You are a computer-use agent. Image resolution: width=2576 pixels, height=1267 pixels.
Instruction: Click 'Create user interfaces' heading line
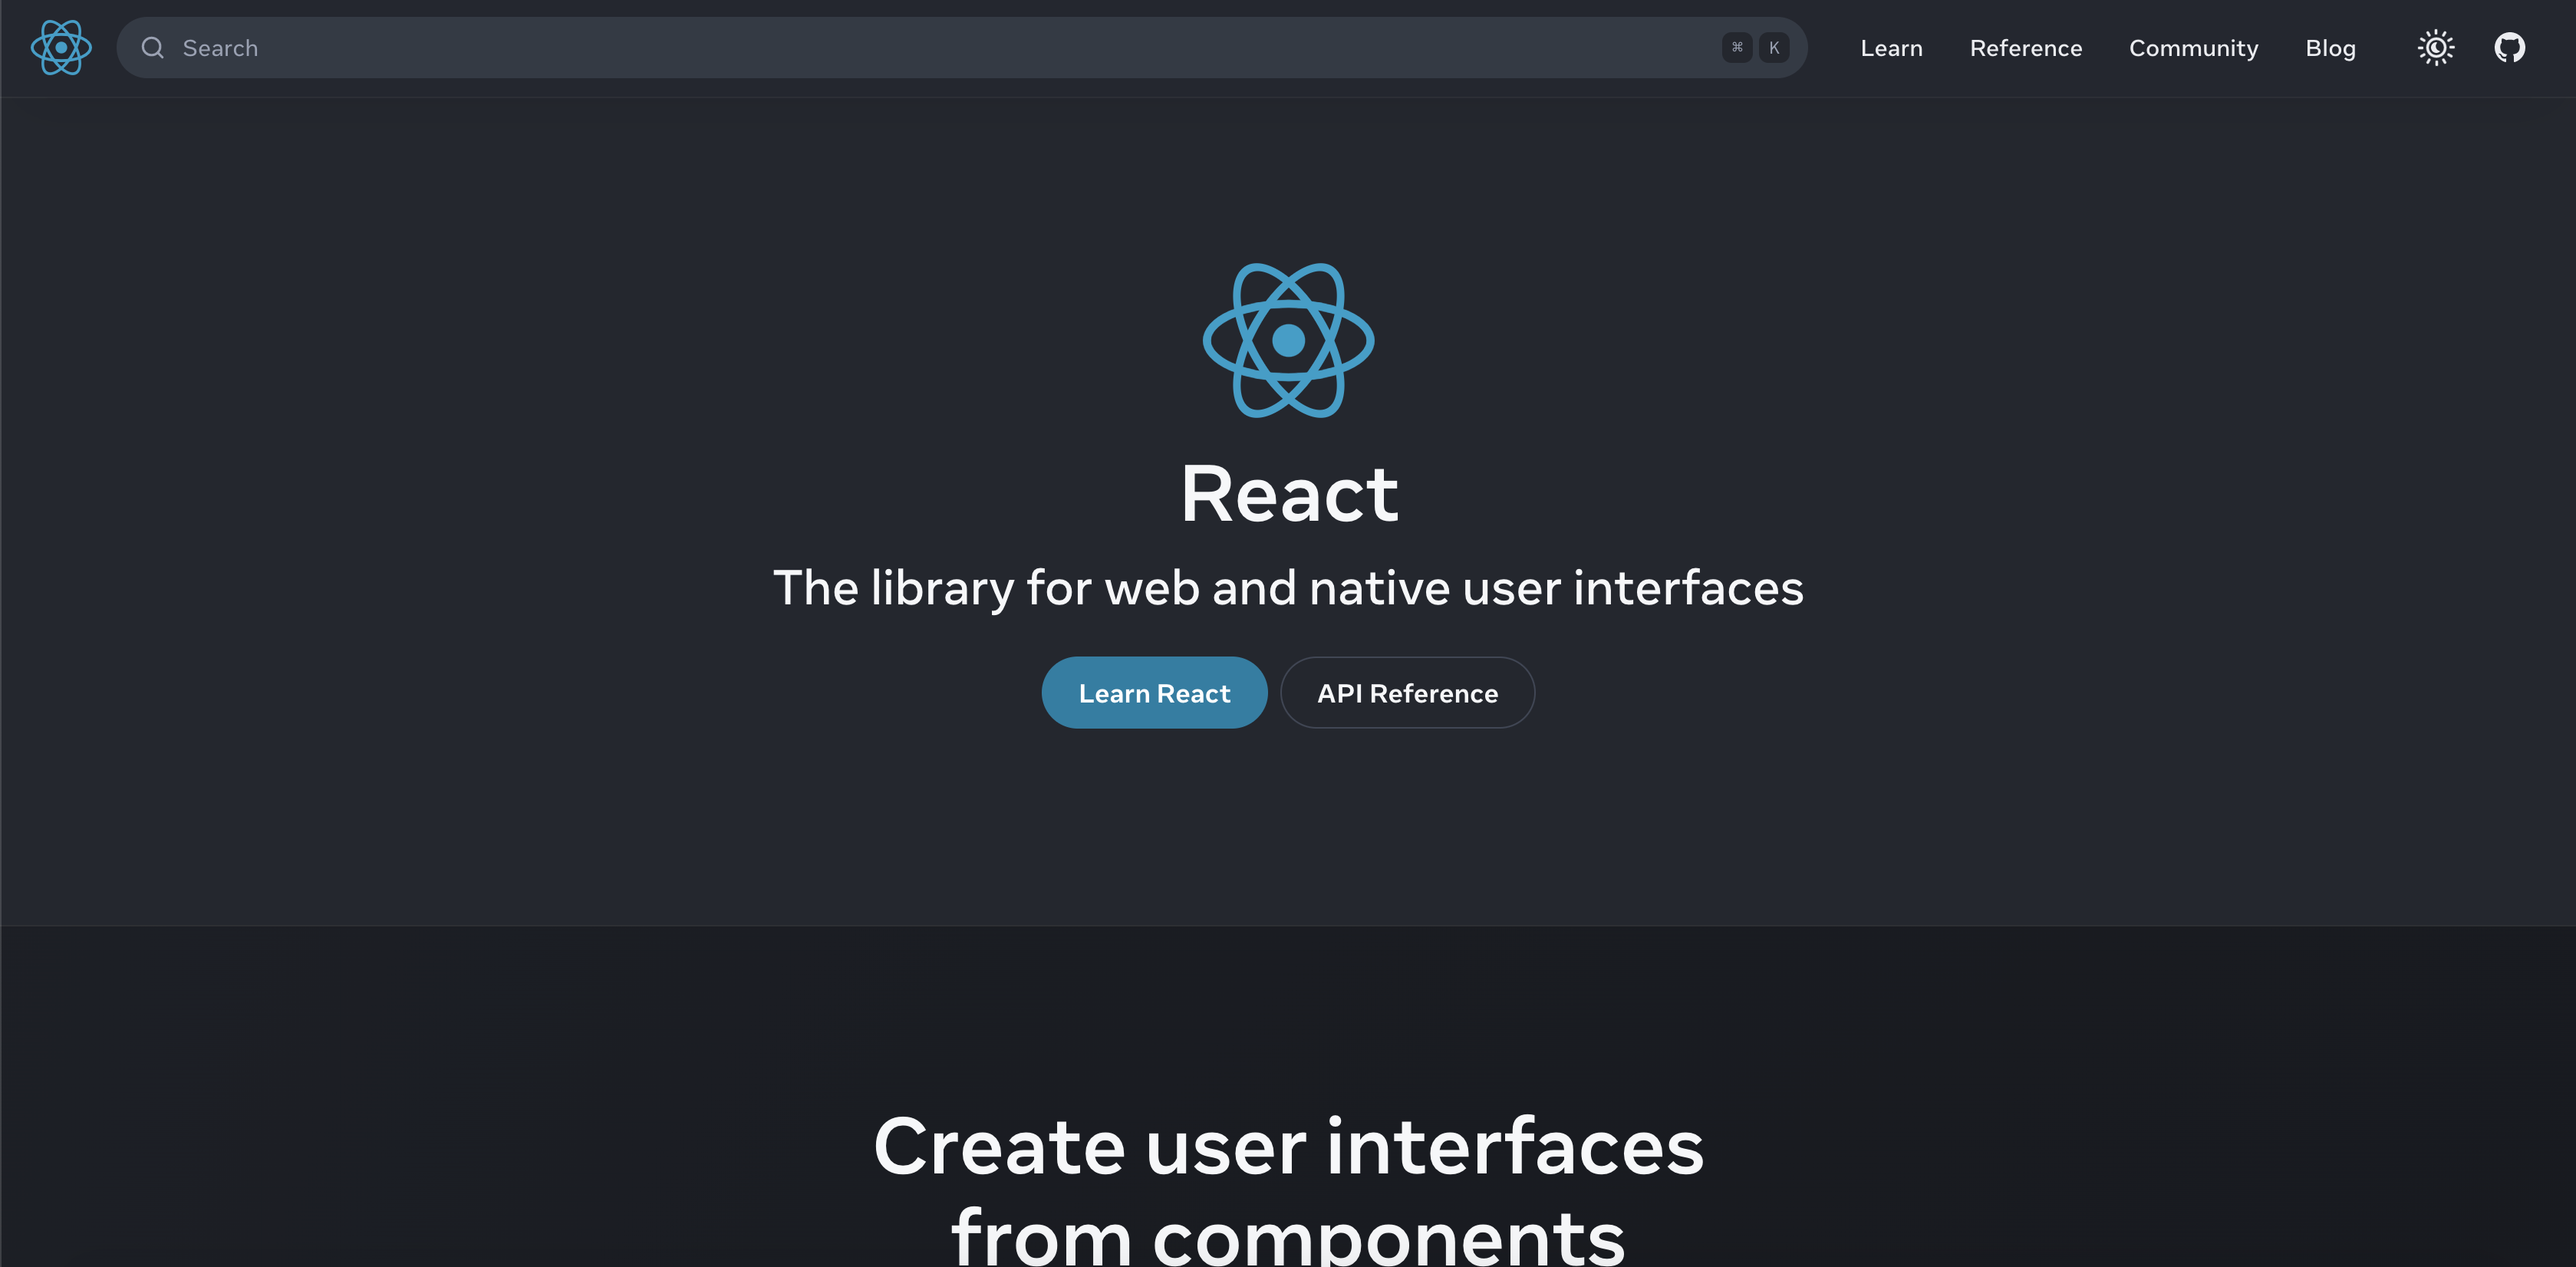coord(1288,1147)
